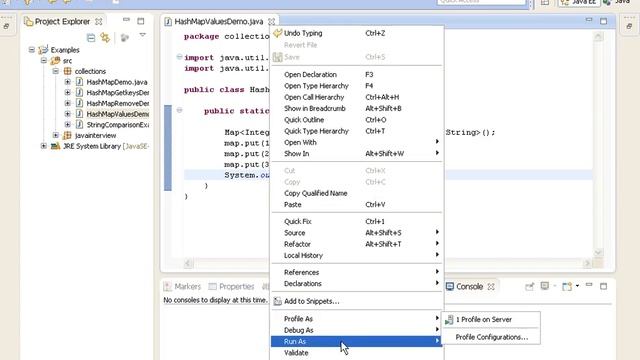Image resolution: width=640 pixels, height=360 pixels.
Task: Choose 1 Profile on Server submenu item
Action: 491,320
